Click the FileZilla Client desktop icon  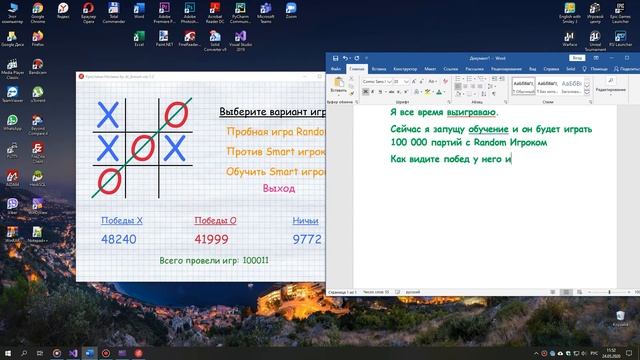coord(38,152)
